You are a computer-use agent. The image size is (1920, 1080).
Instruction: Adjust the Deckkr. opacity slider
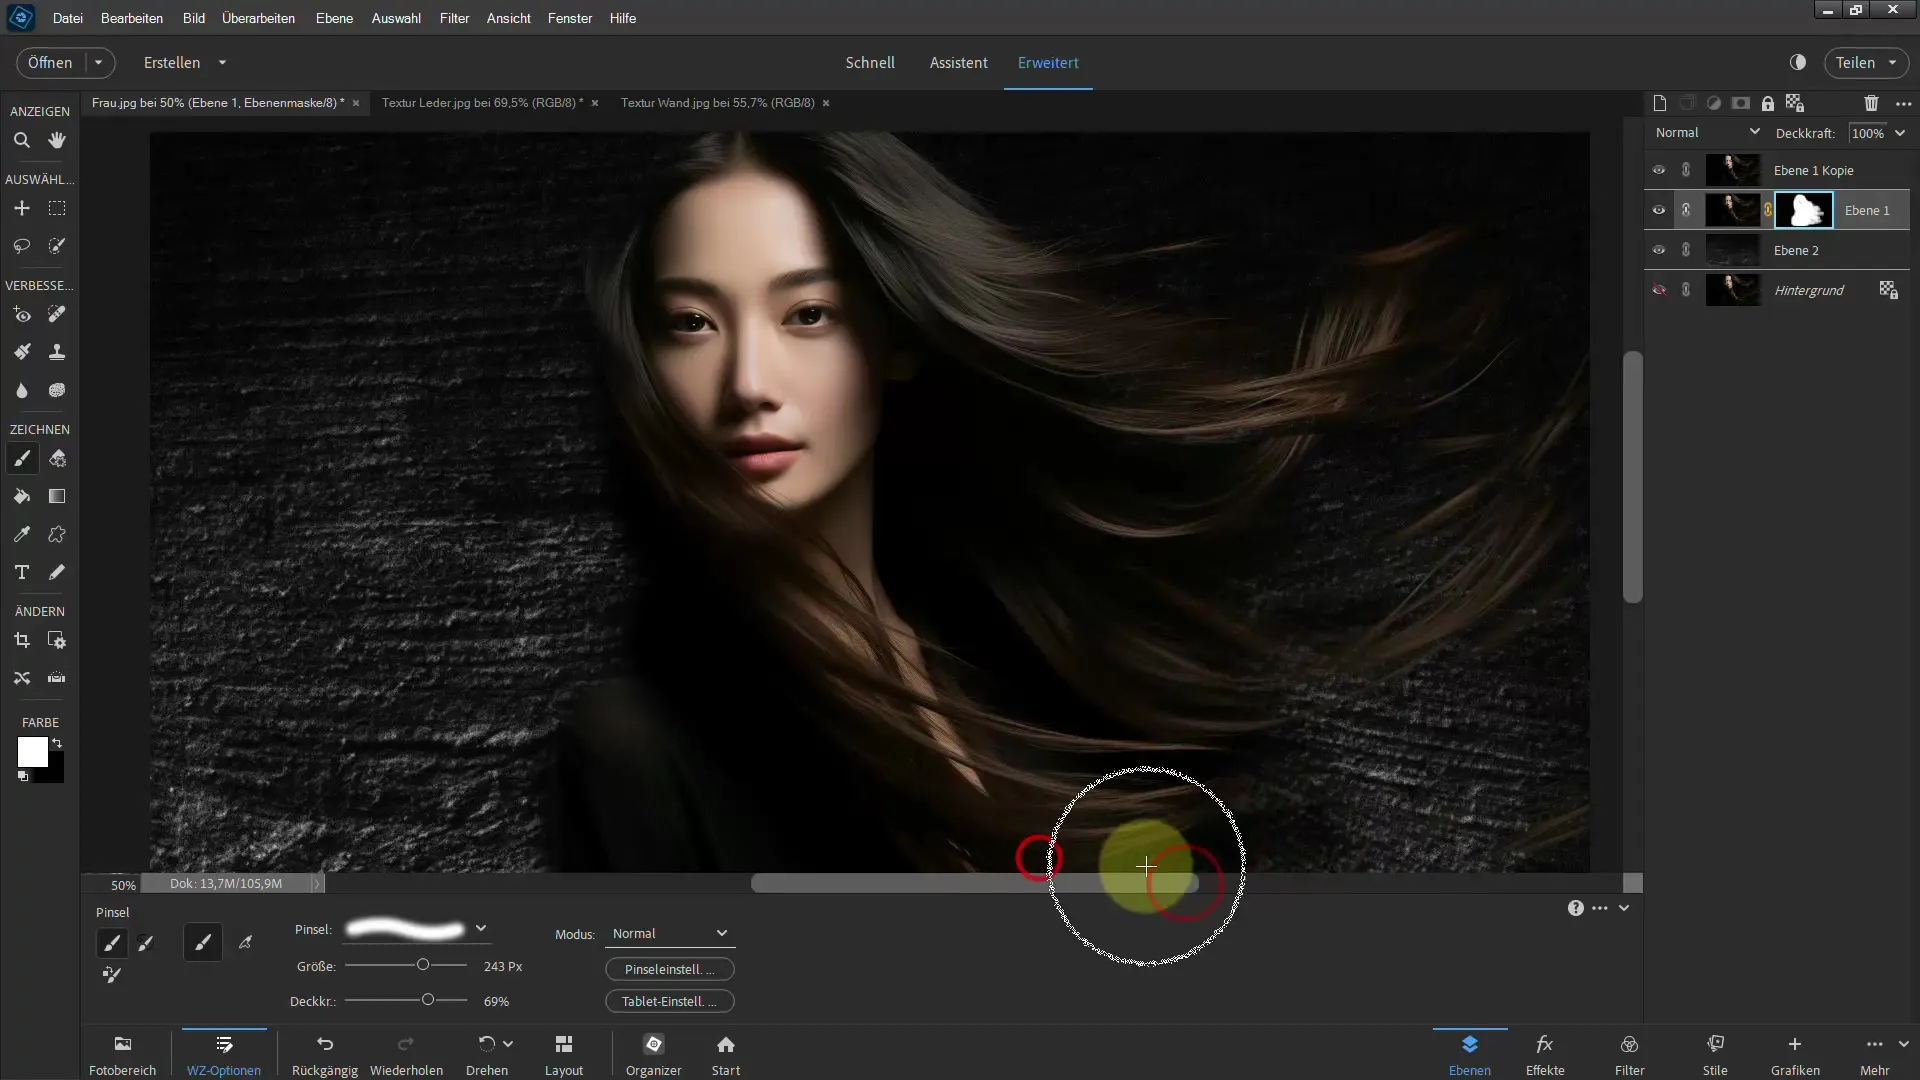[428, 1000]
